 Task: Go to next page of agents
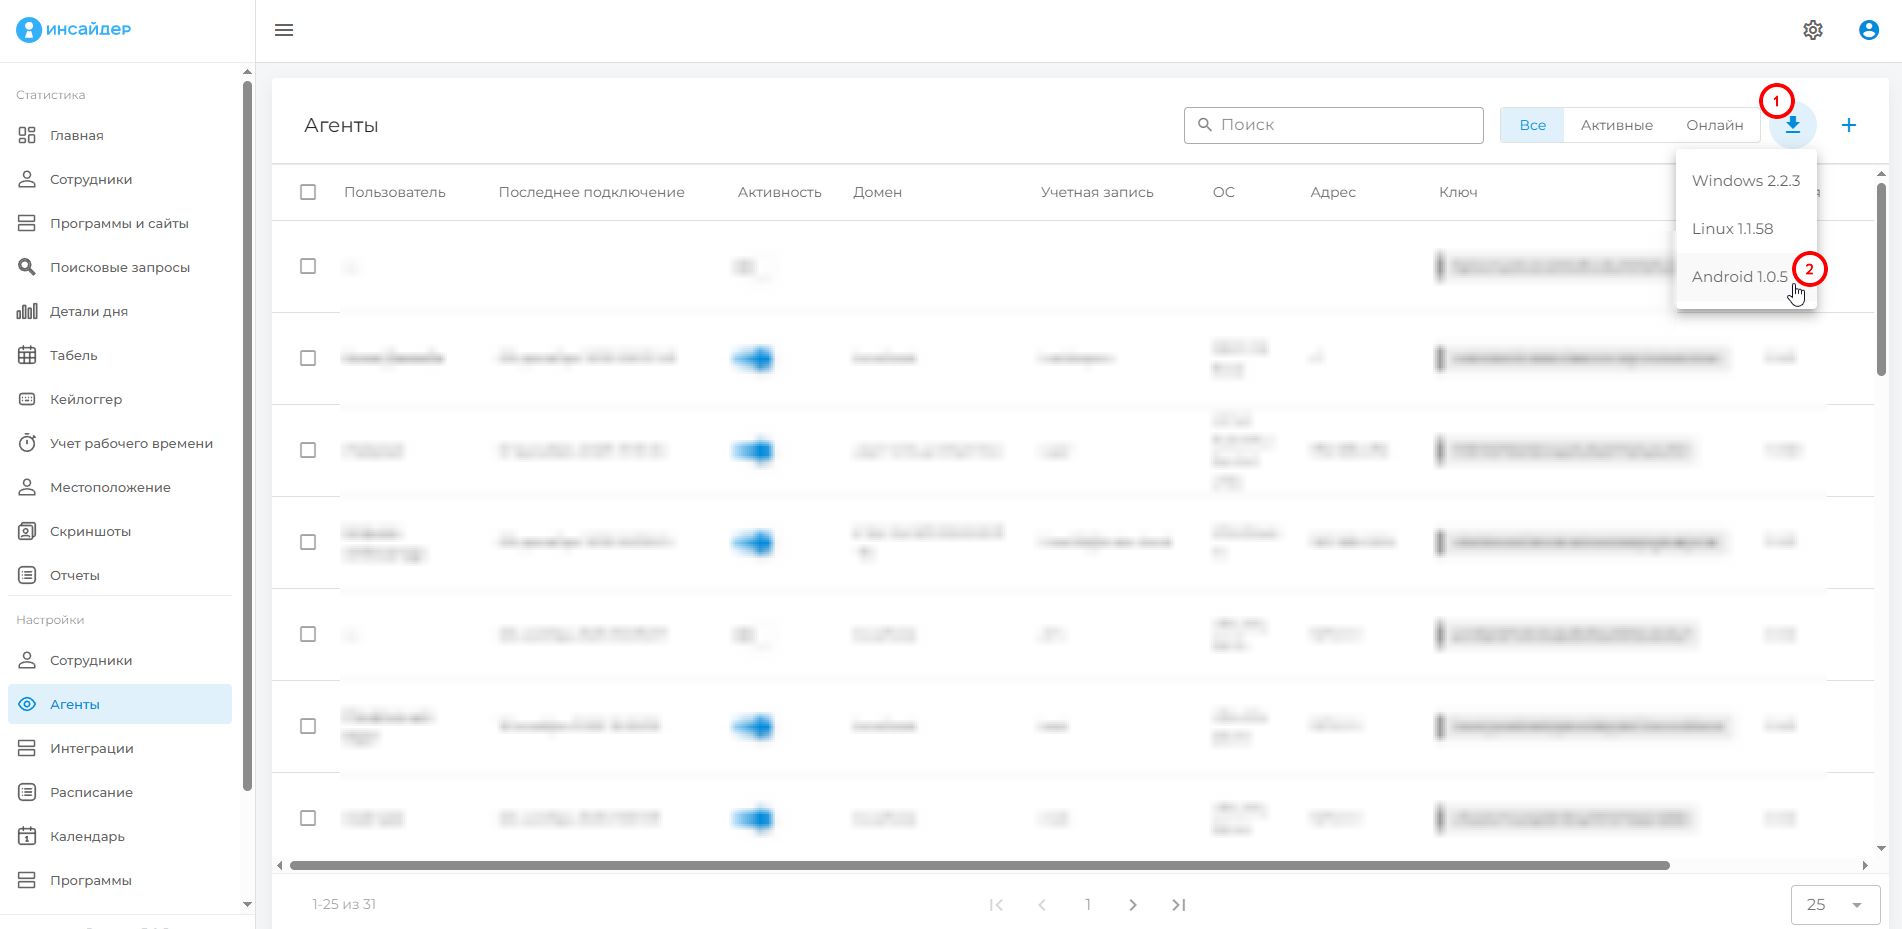tap(1132, 905)
